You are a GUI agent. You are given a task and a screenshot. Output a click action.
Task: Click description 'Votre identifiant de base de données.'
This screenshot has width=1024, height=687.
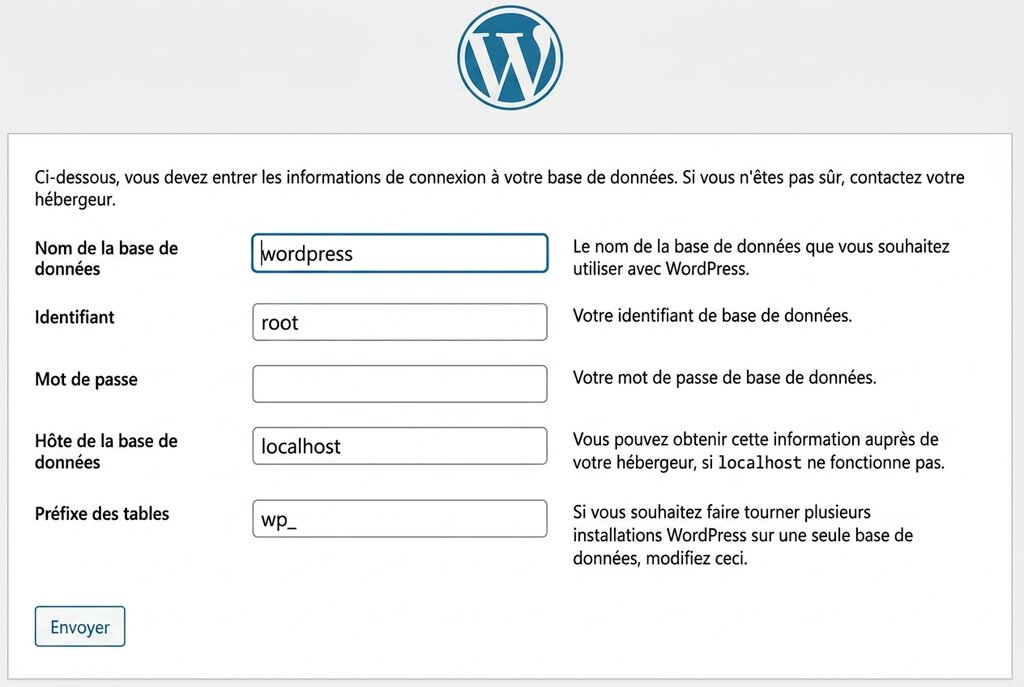(x=712, y=316)
